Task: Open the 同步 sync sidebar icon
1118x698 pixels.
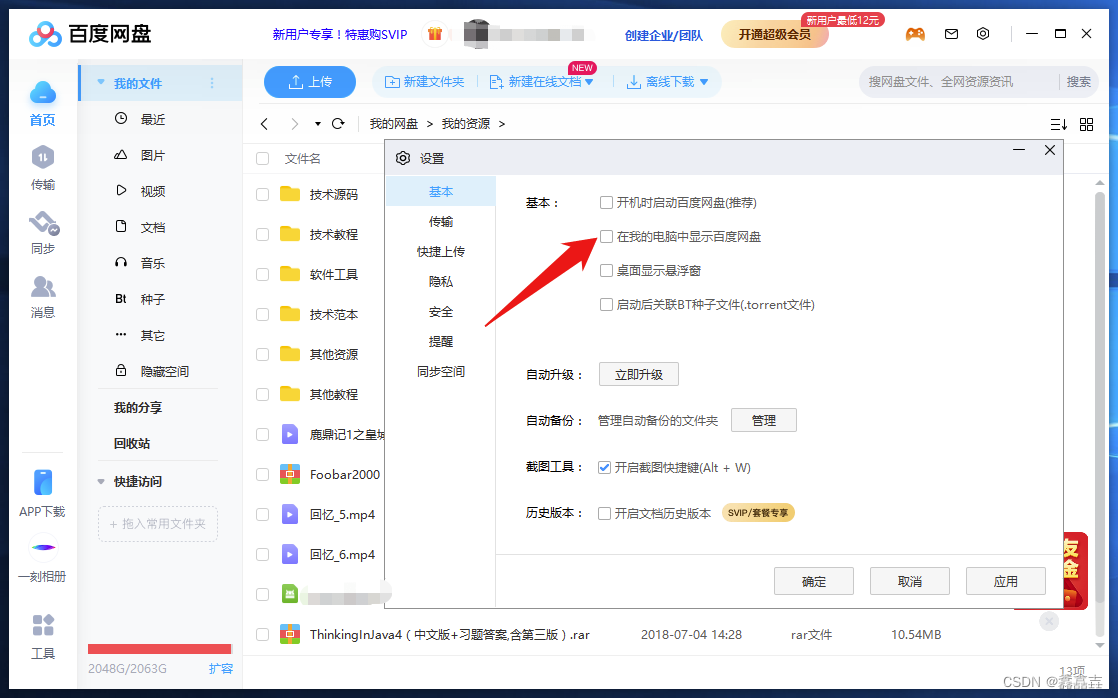Action: click(x=43, y=223)
